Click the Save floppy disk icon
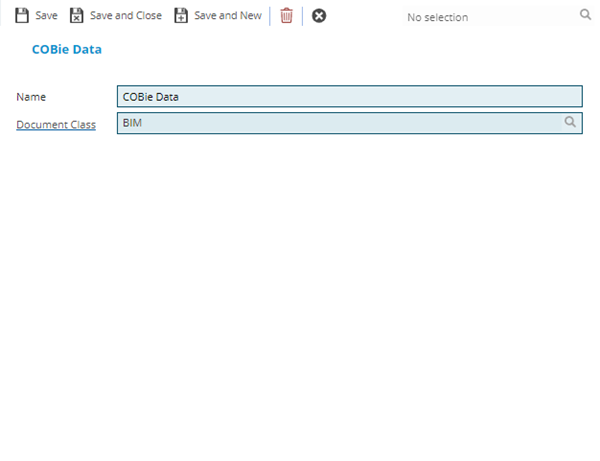Viewport: 600px width, 461px height. click(22, 16)
